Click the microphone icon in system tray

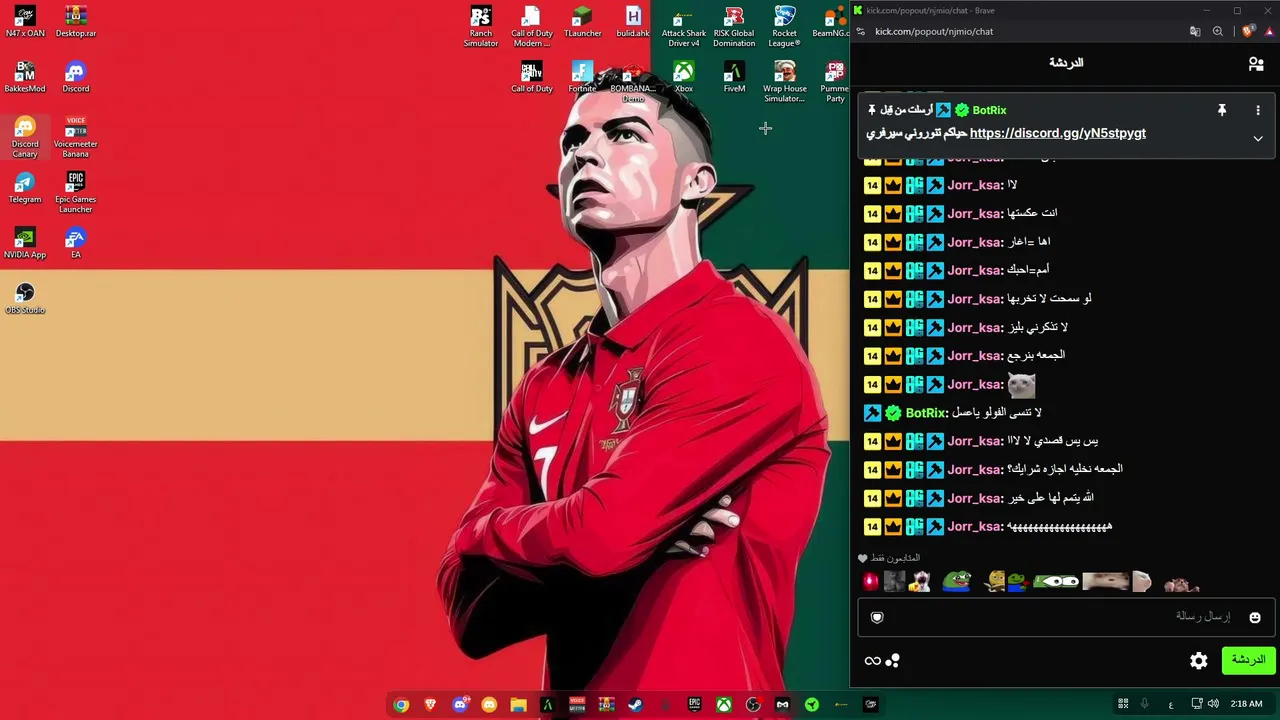[1145, 704]
